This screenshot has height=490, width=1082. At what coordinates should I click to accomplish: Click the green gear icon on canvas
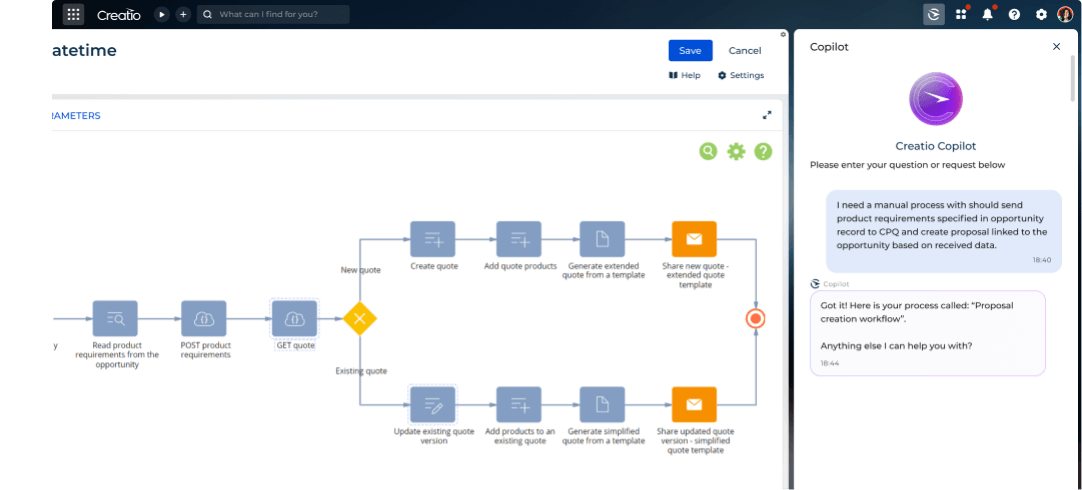coord(736,151)
